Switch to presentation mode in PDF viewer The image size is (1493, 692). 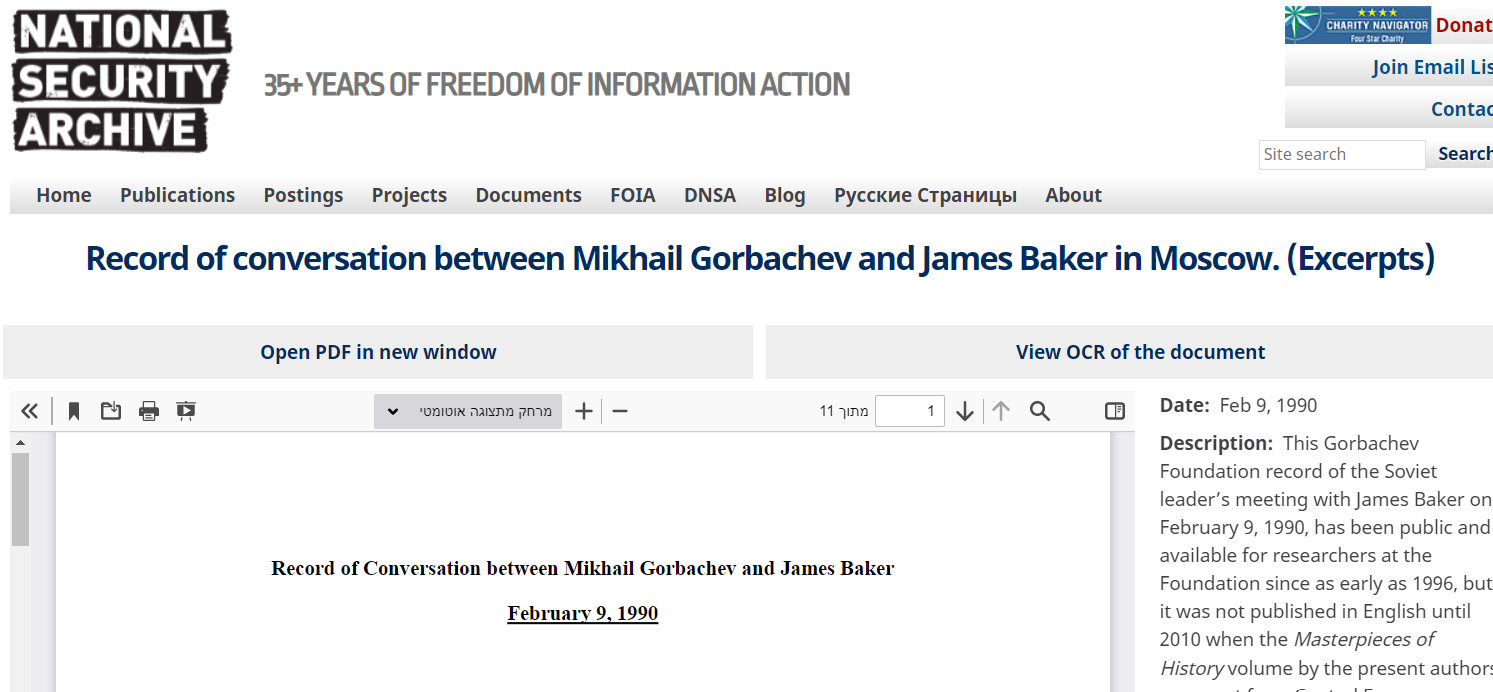point(186,411)
